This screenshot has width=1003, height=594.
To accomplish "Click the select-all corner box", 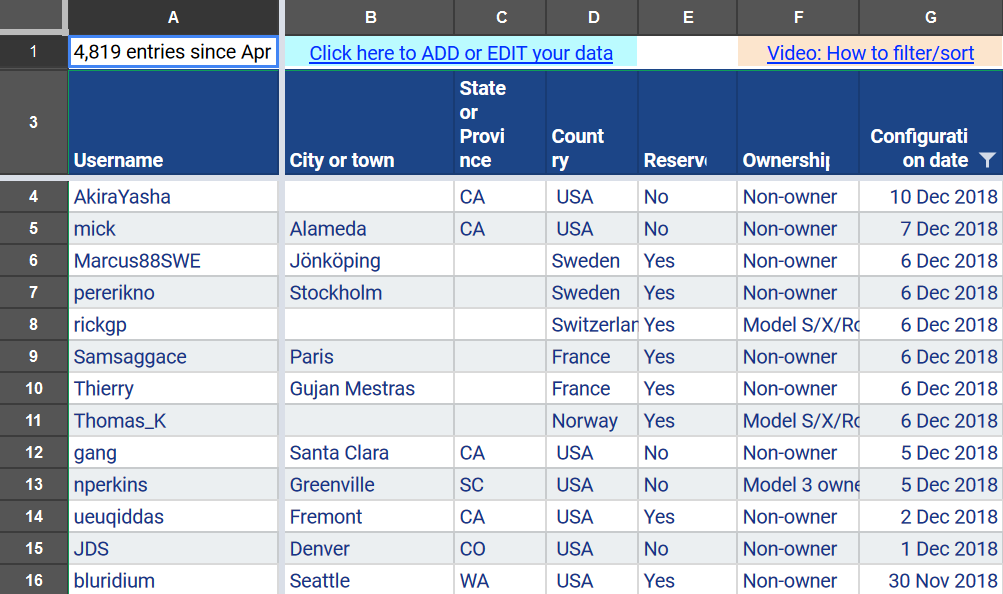I will 33,17.
